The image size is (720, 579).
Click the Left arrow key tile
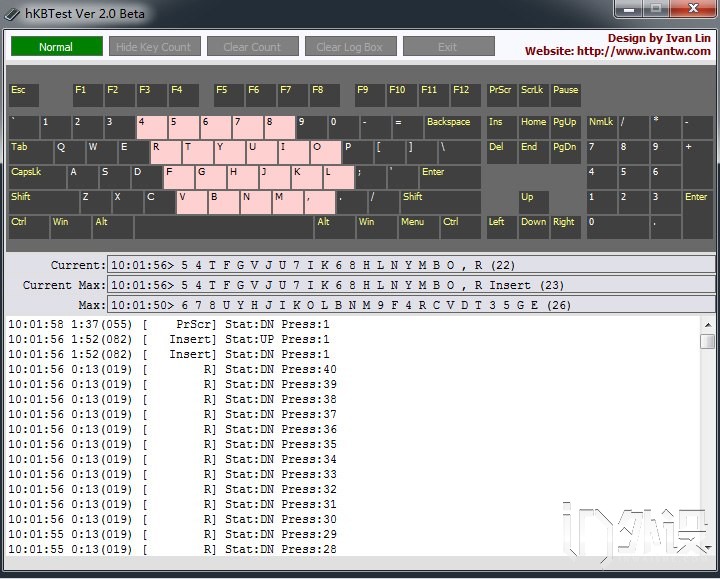(502, 227)
